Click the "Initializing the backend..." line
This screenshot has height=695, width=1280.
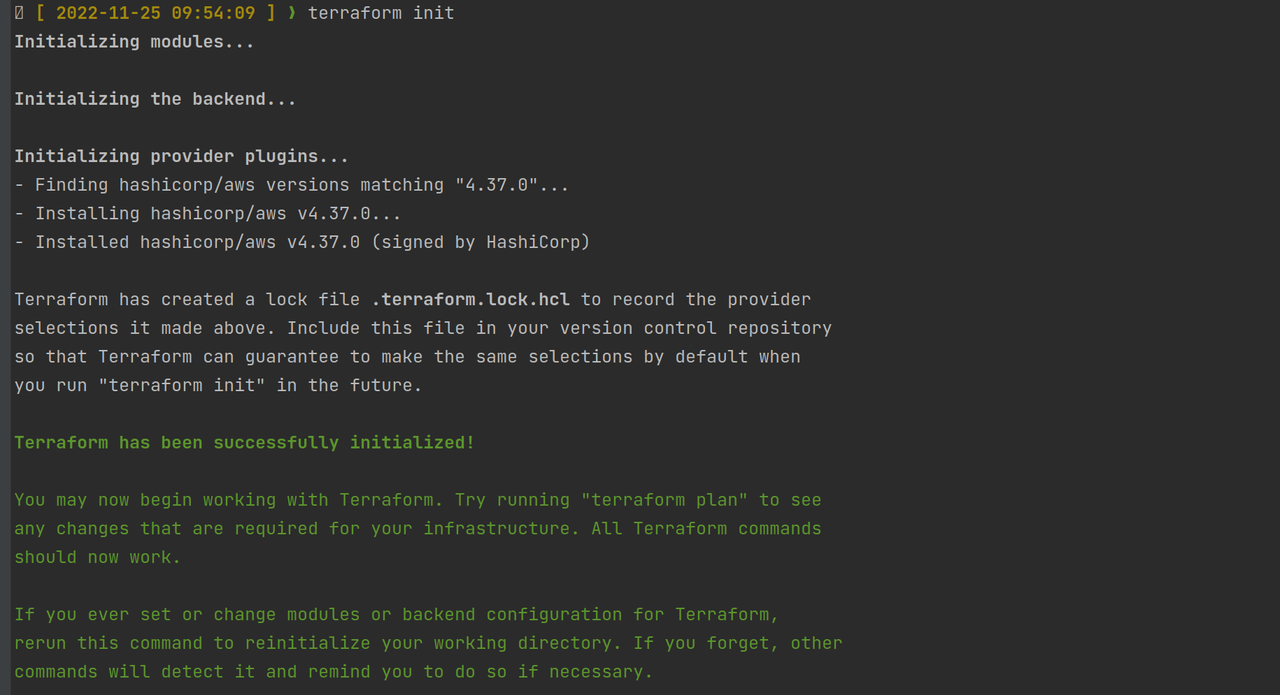click(155, 99)
